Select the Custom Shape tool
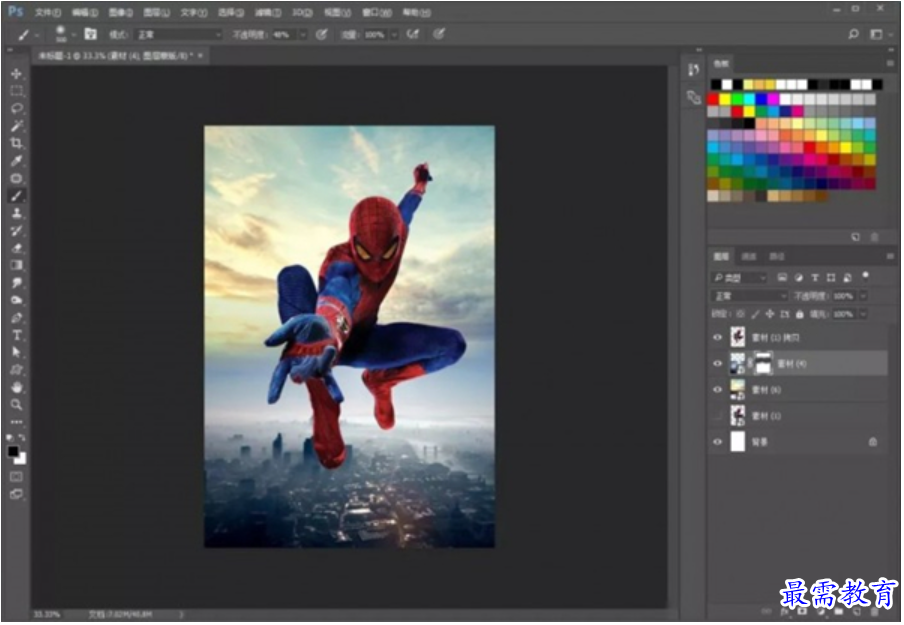904x625 pixels. click(17, 370)
